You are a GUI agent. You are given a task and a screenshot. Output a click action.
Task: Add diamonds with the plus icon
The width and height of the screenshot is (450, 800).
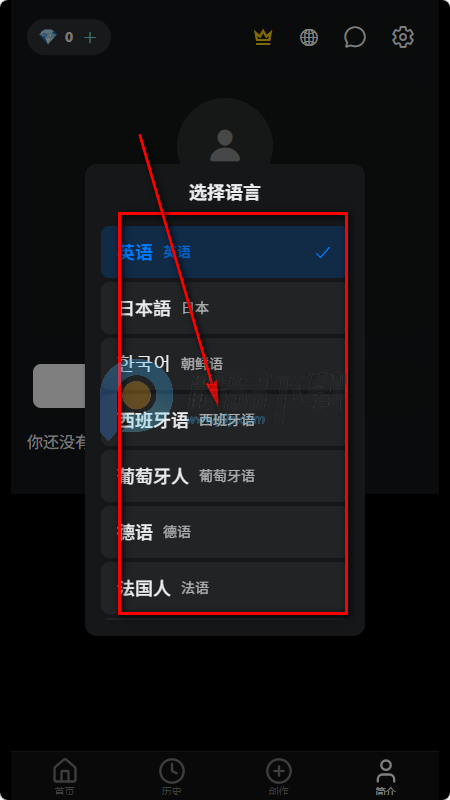(90, 37)
